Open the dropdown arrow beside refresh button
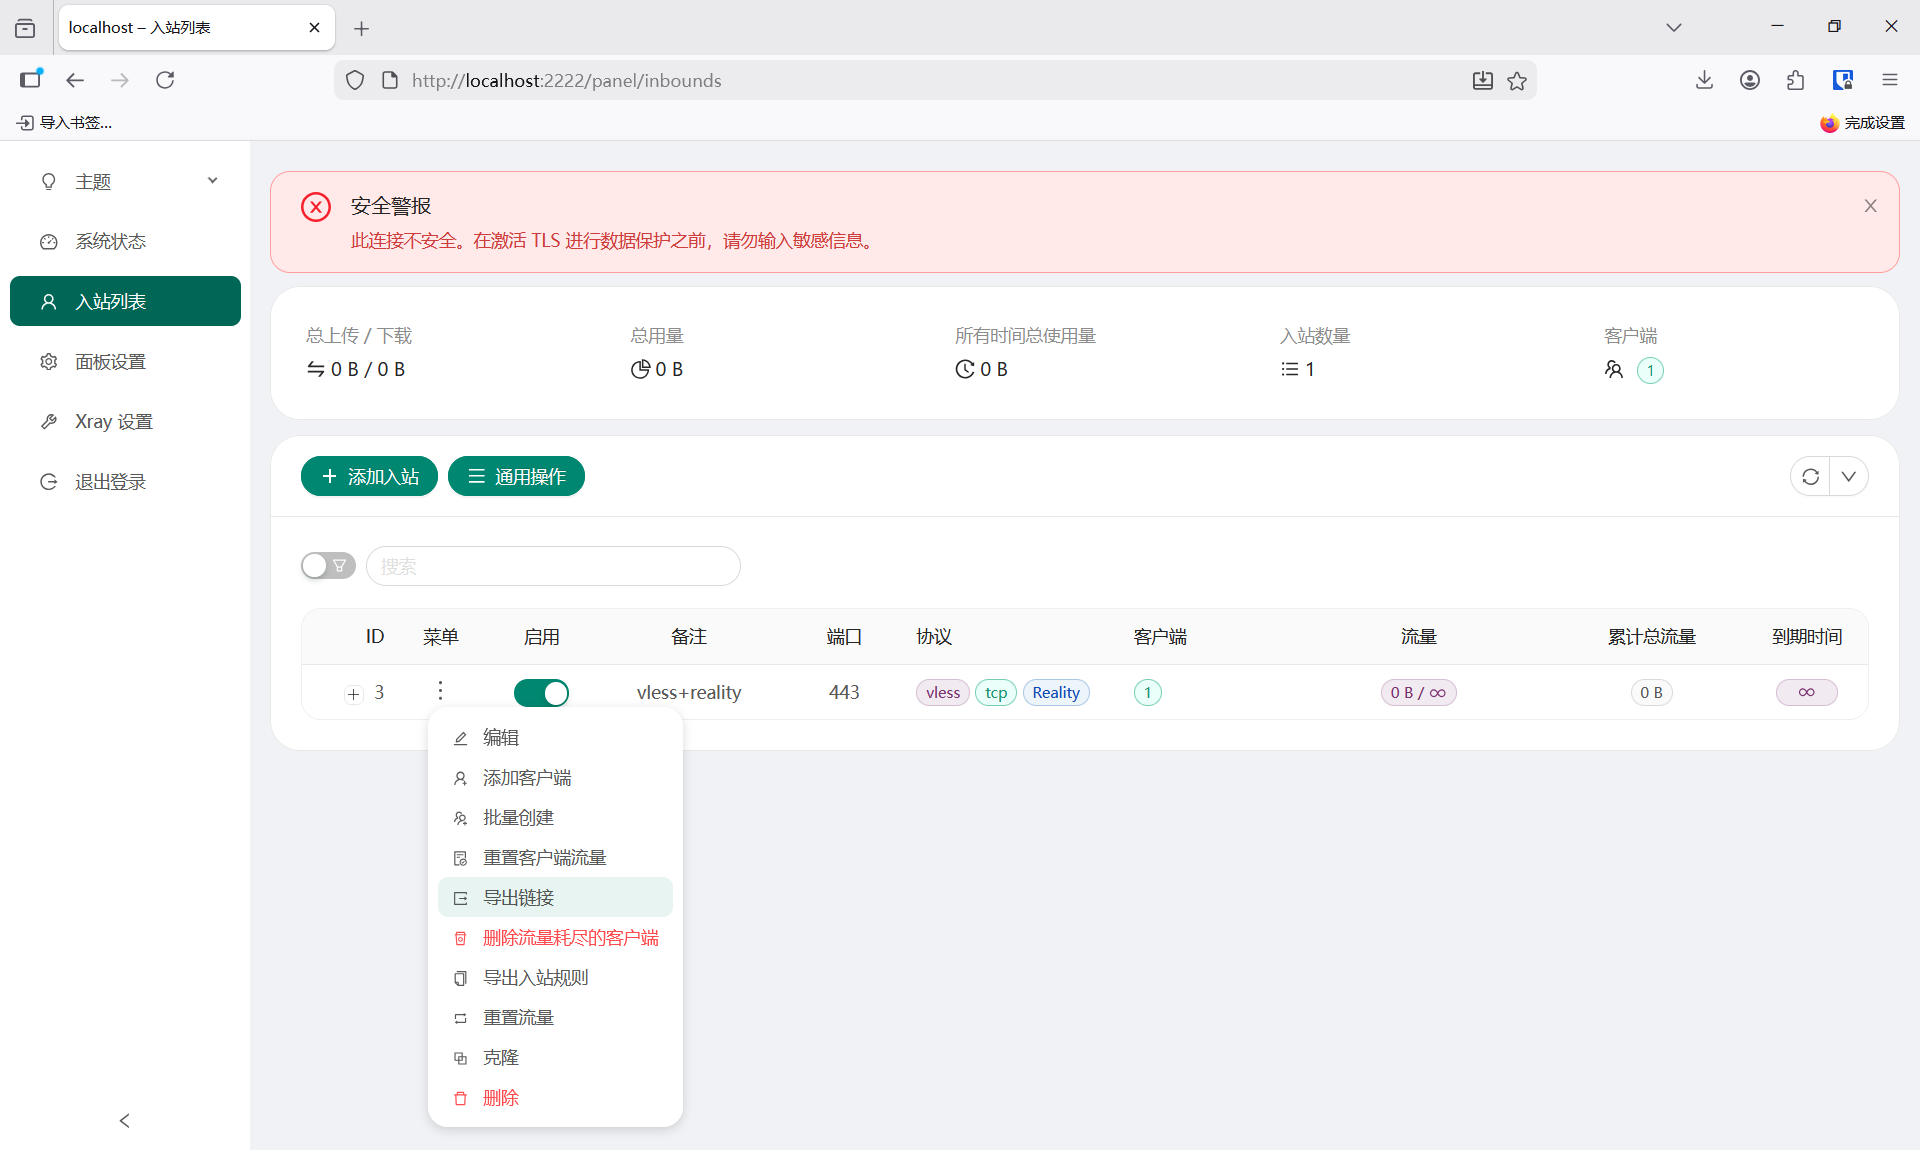 1849,477
